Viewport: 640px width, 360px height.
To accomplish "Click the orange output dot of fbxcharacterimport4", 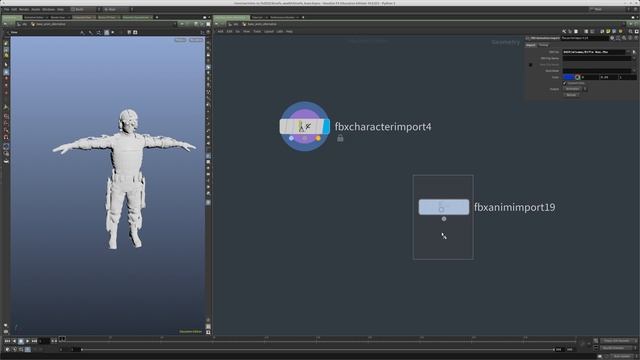I will (318, 138).
